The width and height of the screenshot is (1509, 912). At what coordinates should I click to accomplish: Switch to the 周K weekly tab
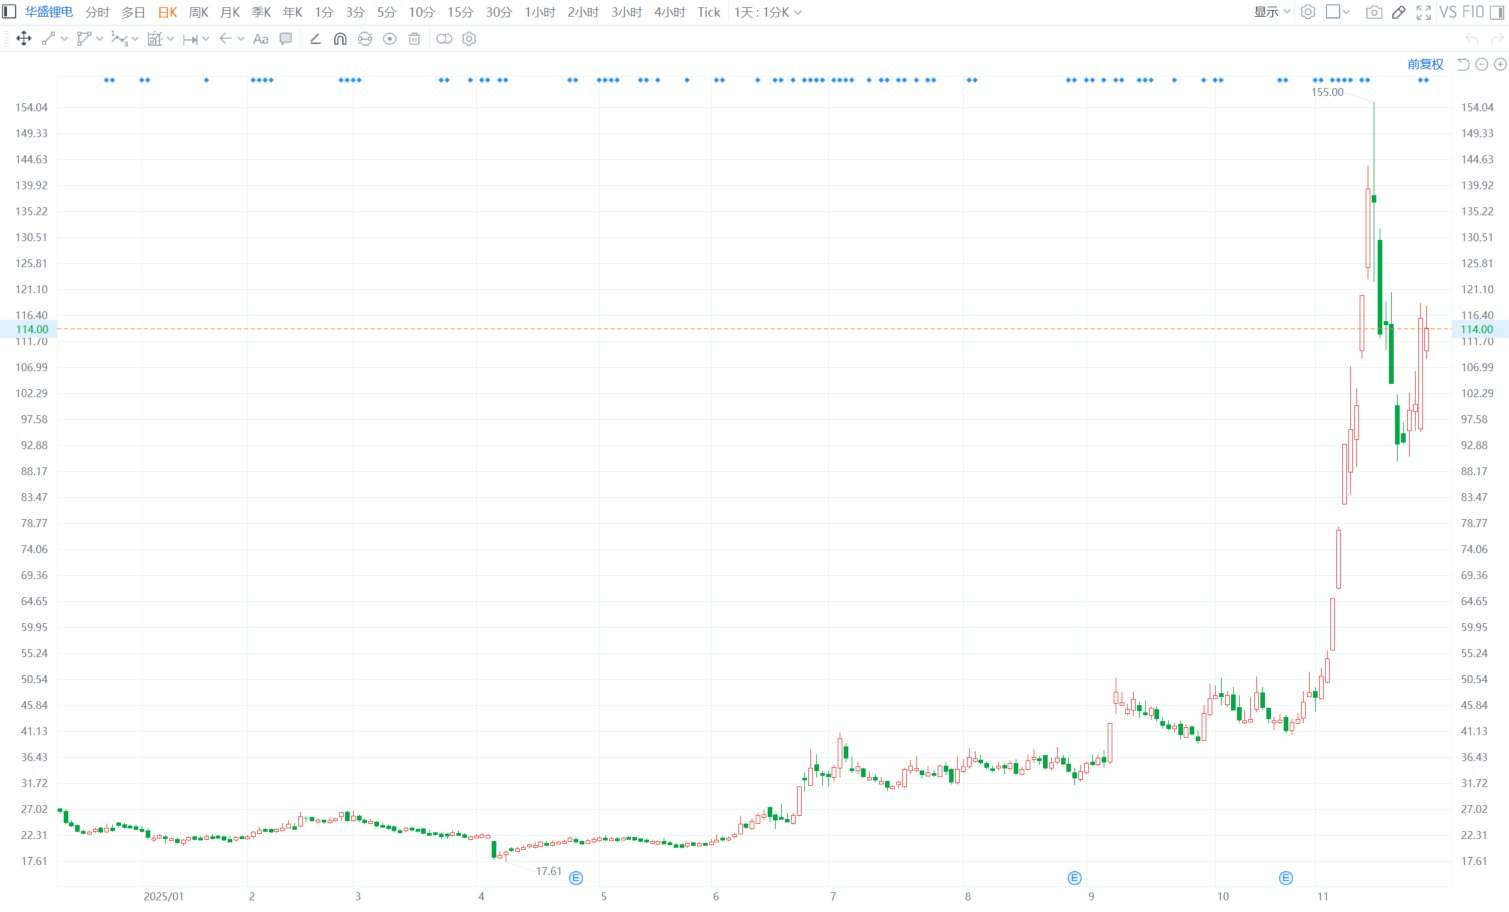(x=198, y=12)
